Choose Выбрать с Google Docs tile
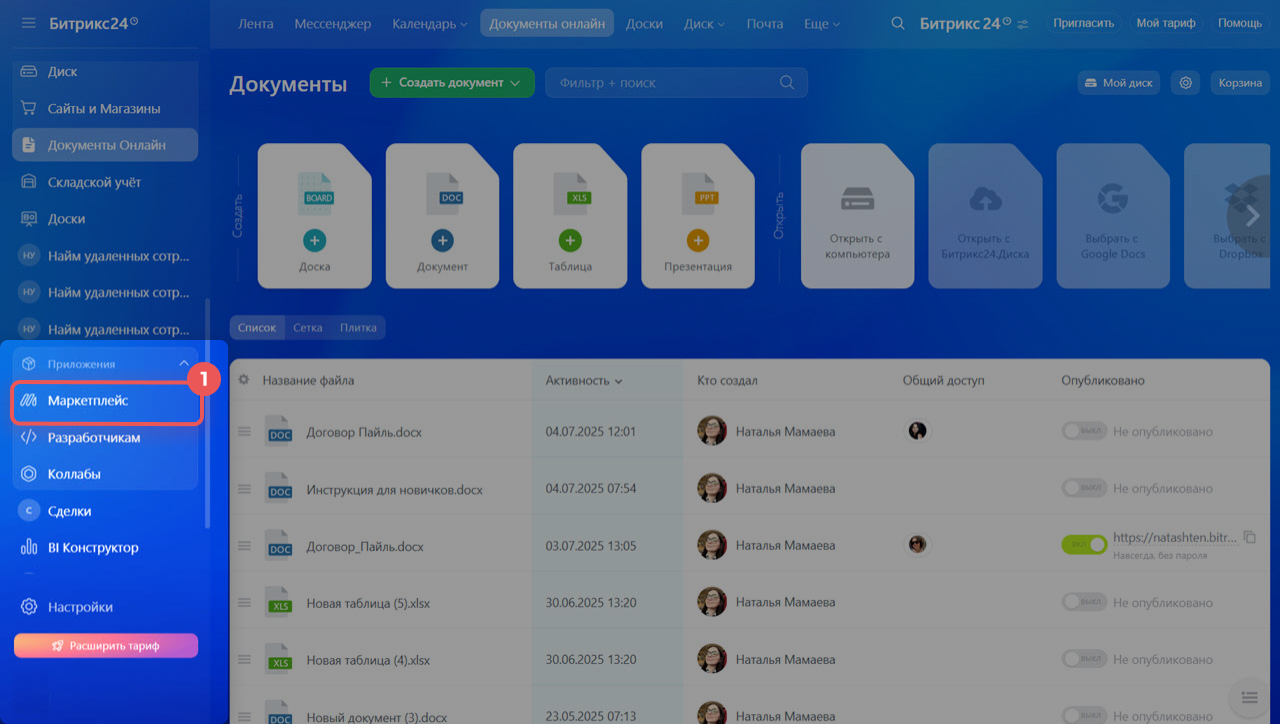The width and height of the screenshot is (1280, 724). (1112, 216)
